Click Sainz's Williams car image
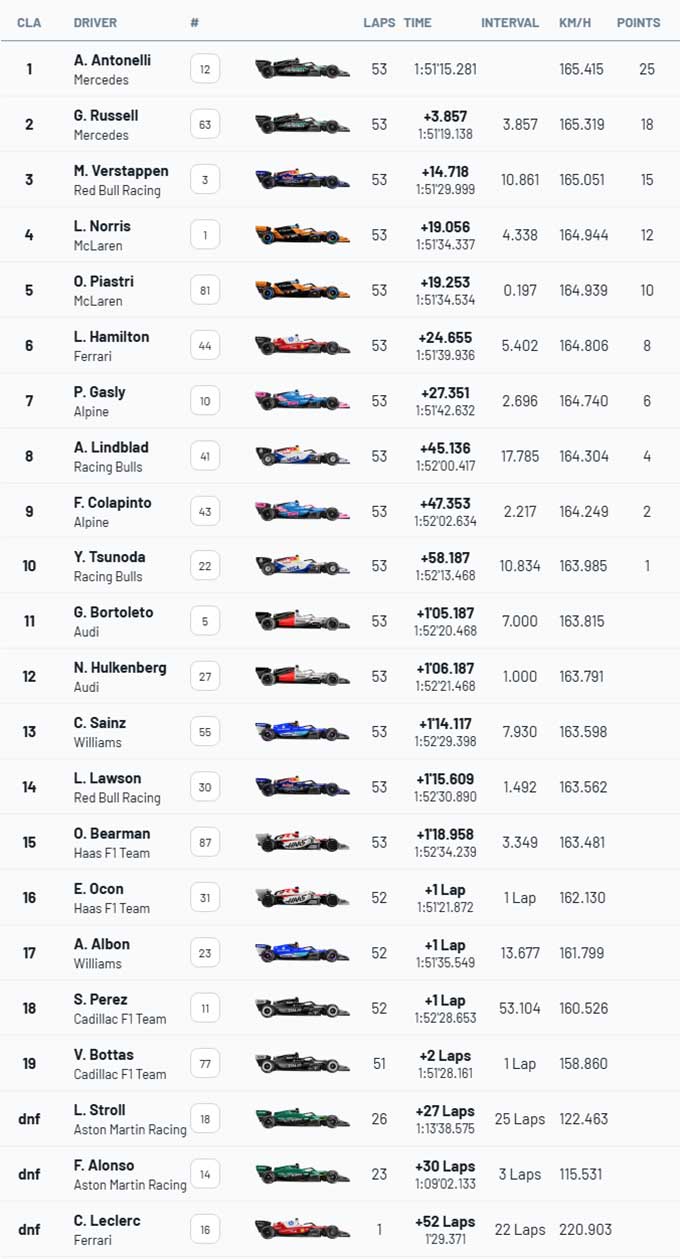 click(303, 732)
